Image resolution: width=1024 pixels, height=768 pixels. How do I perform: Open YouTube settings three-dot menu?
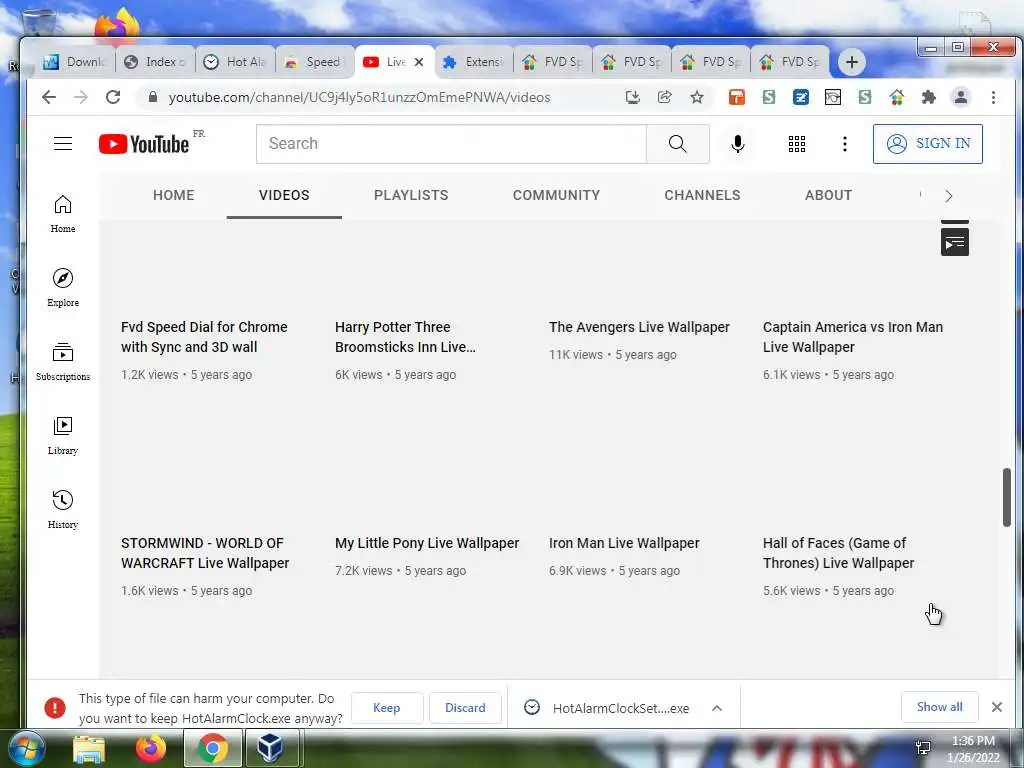(844, 144)
